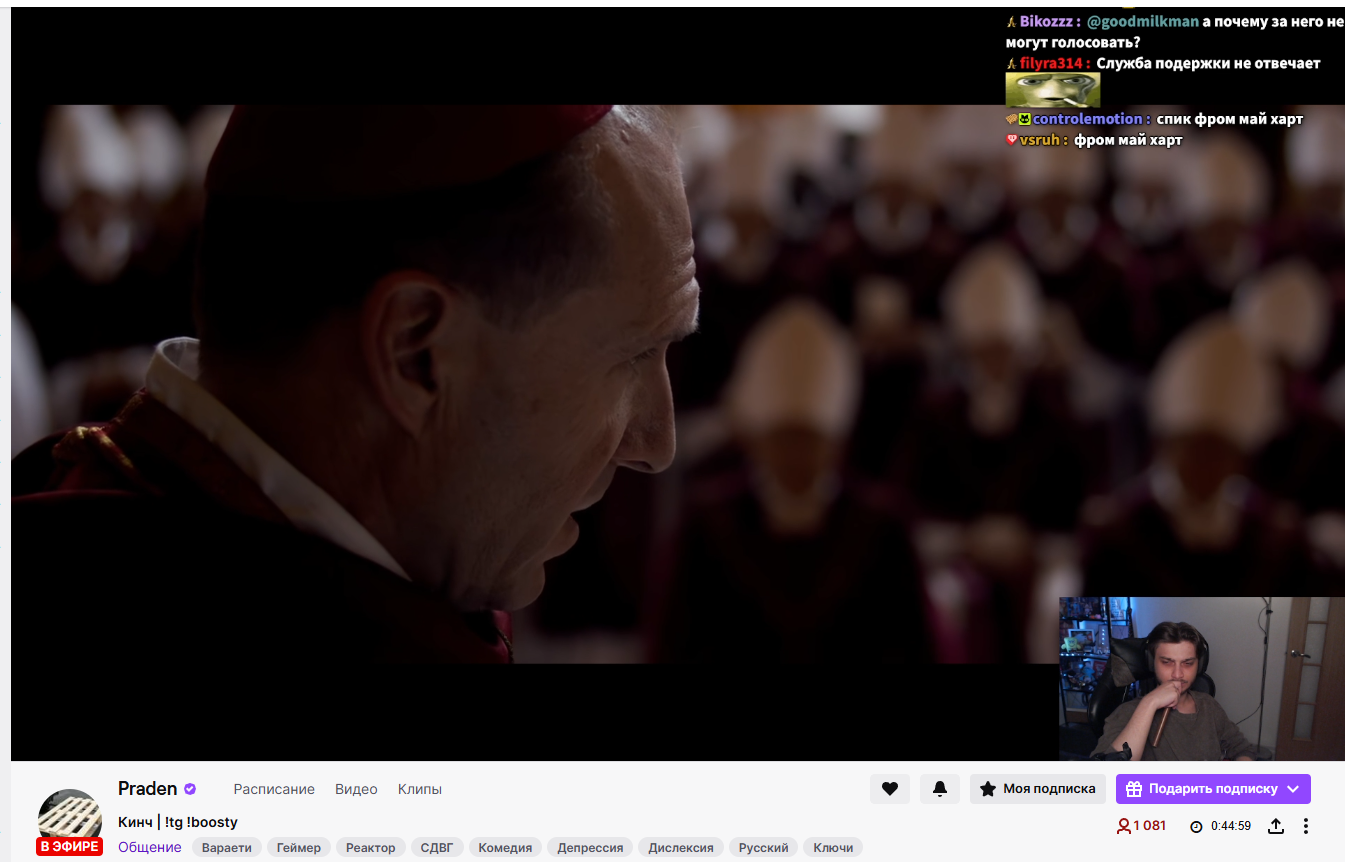Click the stream title Кинч | !tg !boosty

tap(178, 822)
